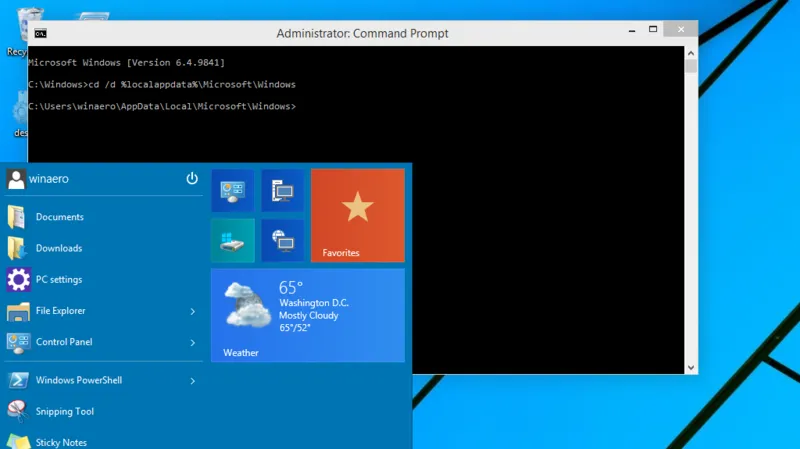The image size is (800, 449).
Task: Open the Sticky Notes icon
Action: pos(18,441)
